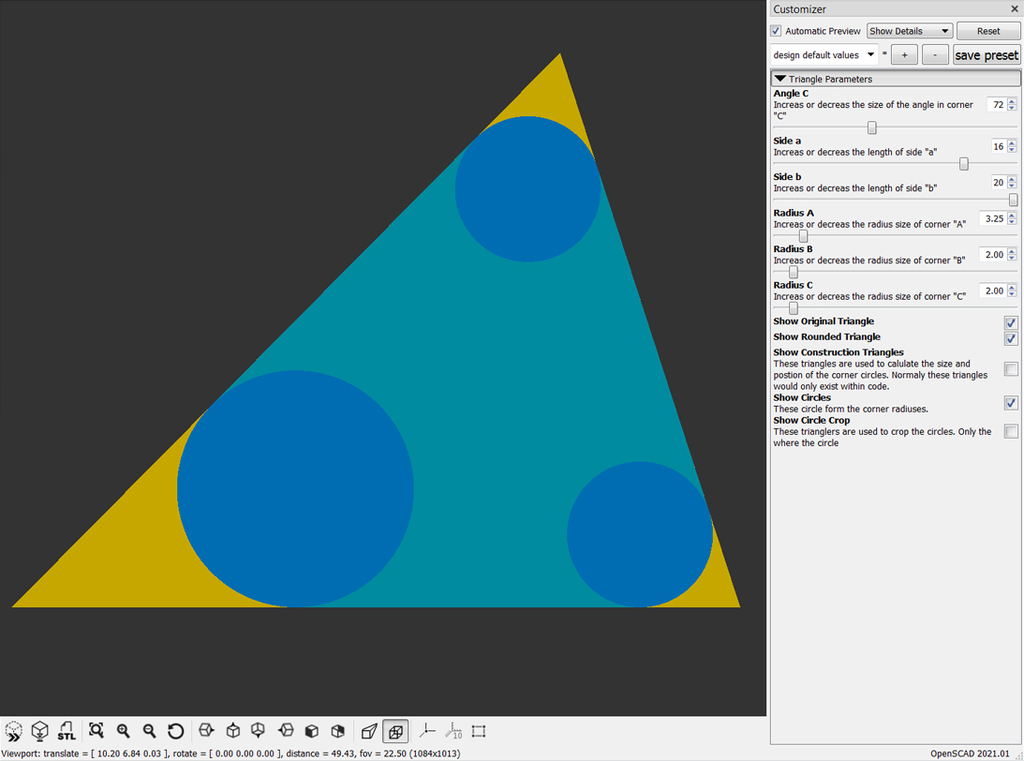Click the large blue corner circle
Image resolution: width=1024 pixels, height=761 pixels.
tap(295, 489)
